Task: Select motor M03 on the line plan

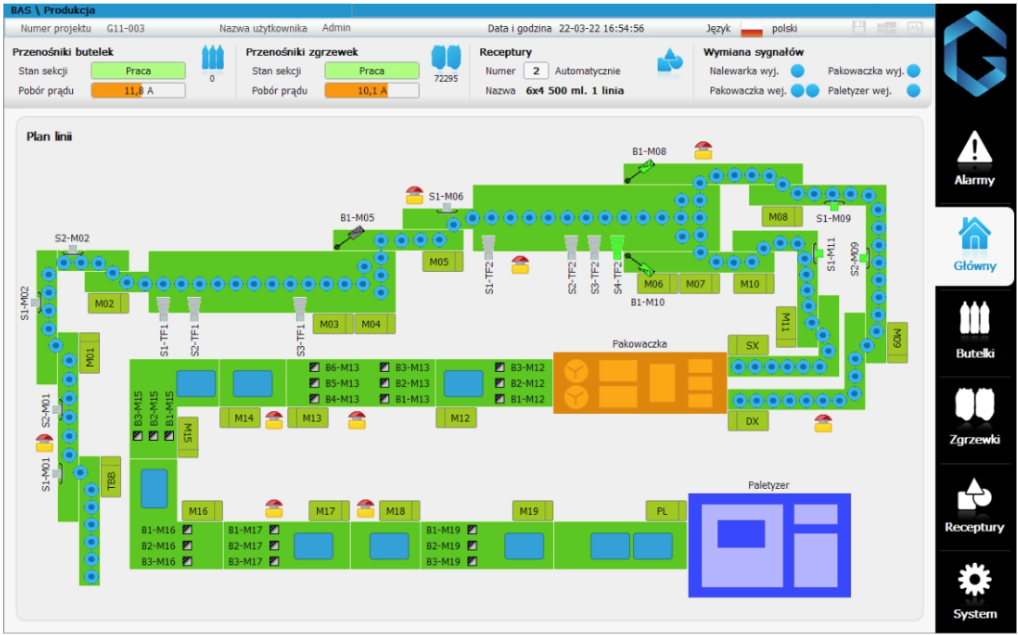Action: click(x=332, y=324)
